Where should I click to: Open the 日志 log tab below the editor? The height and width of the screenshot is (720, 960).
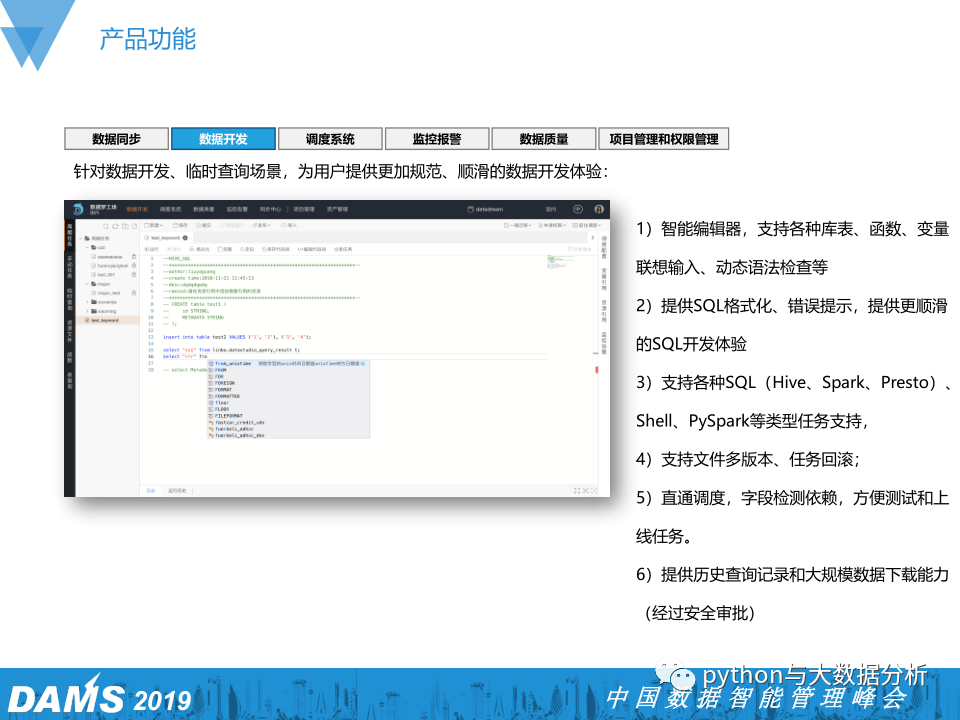[x=151, y=490]
